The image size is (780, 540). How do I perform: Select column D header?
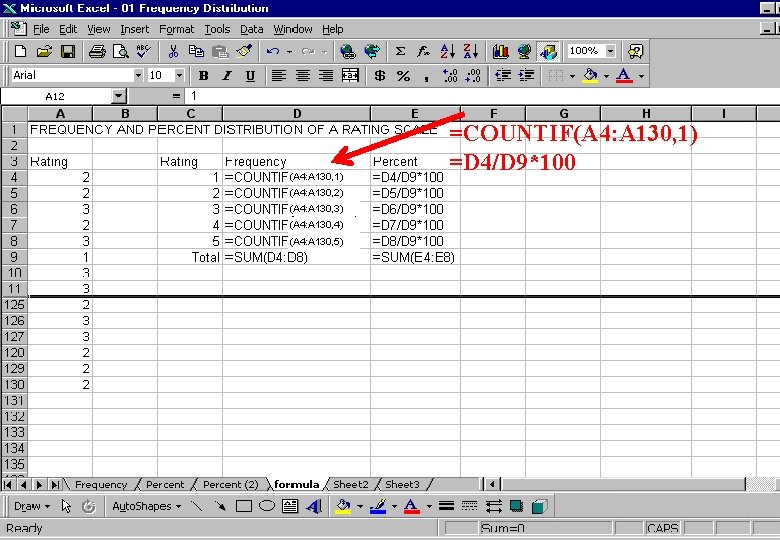point(296,113)
